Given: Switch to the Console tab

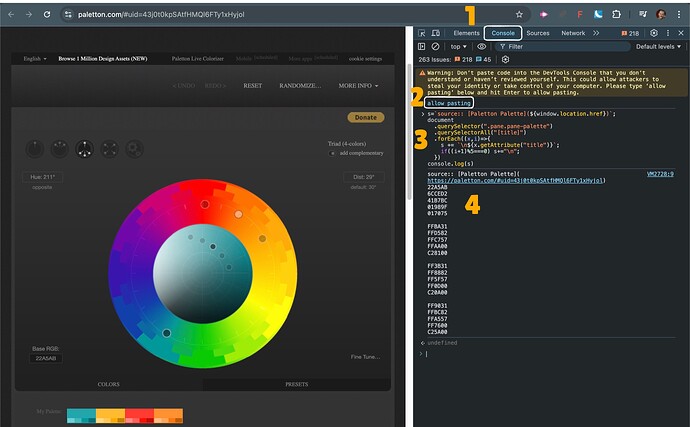Looking at the screenshot, I should coord(503,33).
